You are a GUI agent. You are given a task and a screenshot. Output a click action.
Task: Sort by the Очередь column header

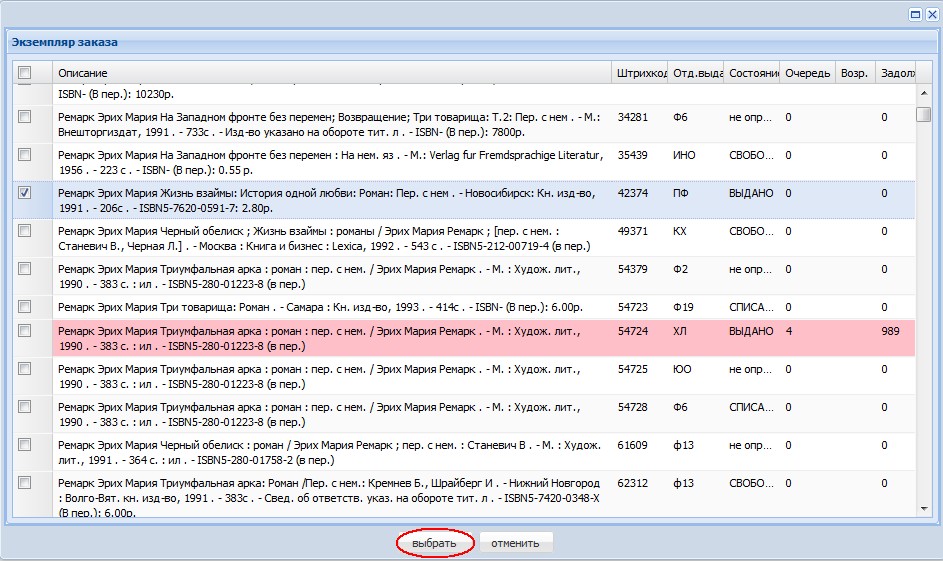808,73
